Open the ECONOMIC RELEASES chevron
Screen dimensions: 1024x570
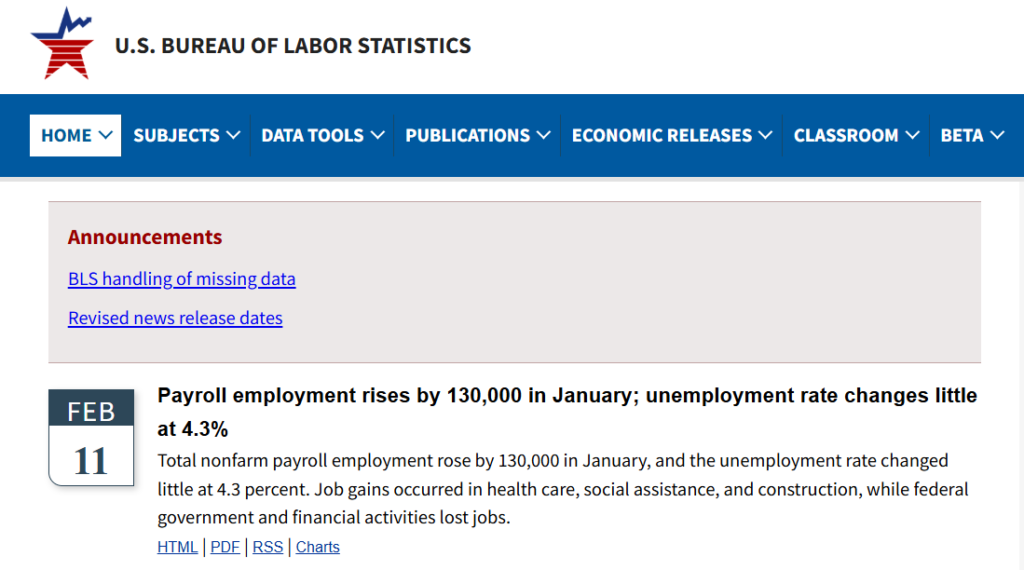pos(765,135)
